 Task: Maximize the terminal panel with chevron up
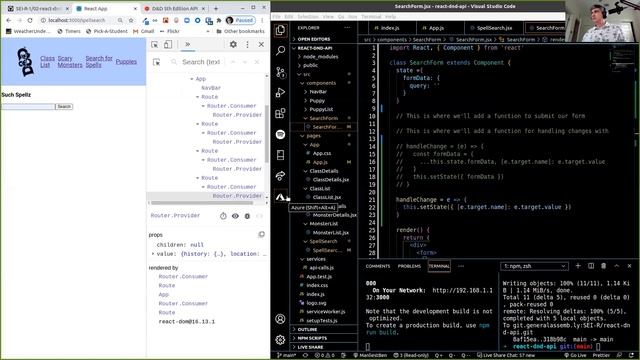616,266
